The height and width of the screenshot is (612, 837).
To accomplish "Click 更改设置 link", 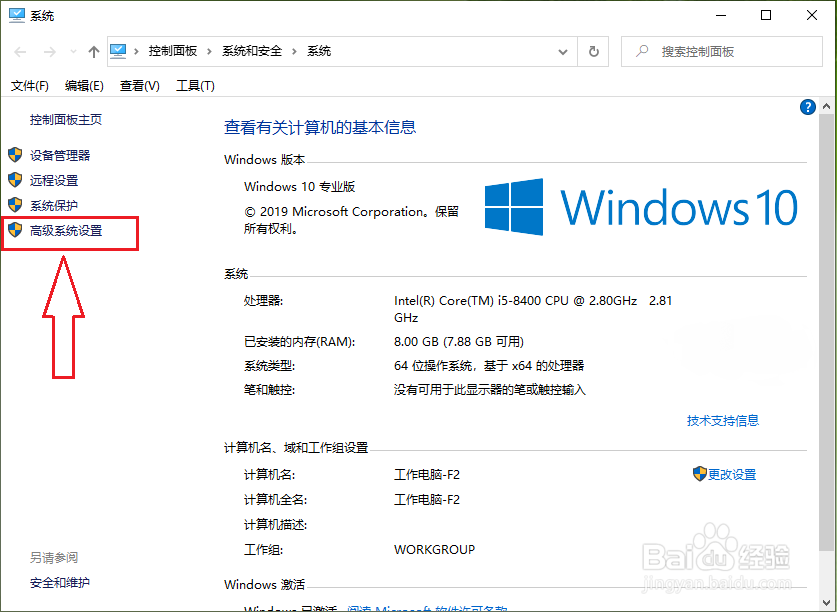I will (x=732, y=474).
